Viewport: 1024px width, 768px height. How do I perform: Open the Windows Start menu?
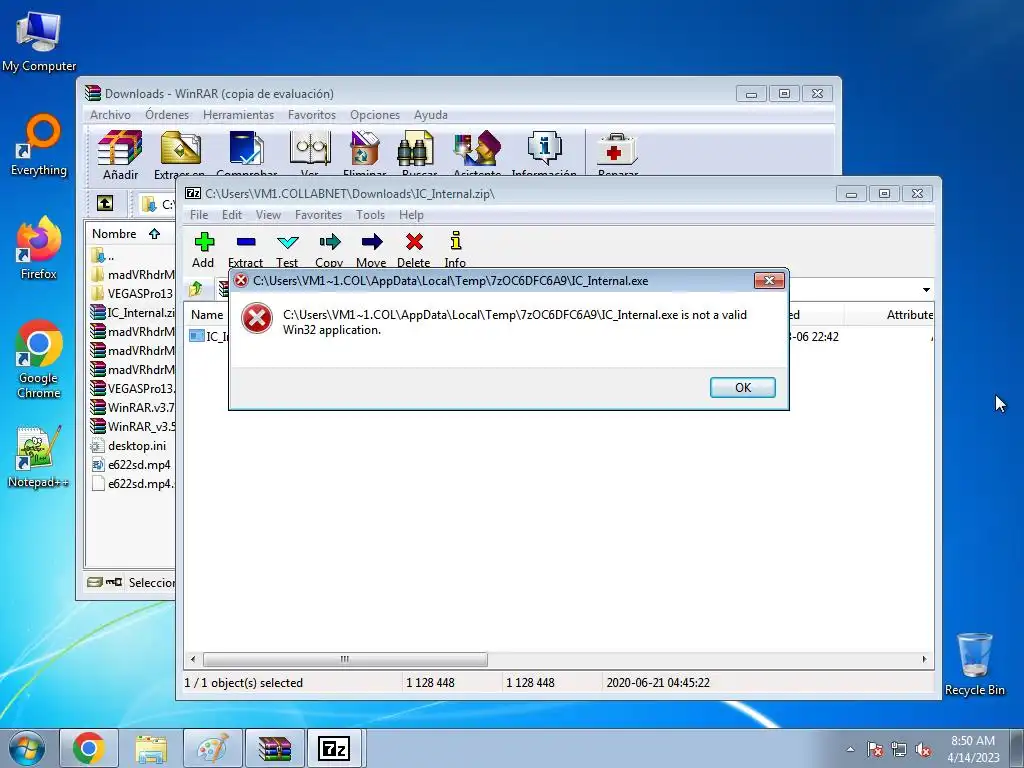27,748
